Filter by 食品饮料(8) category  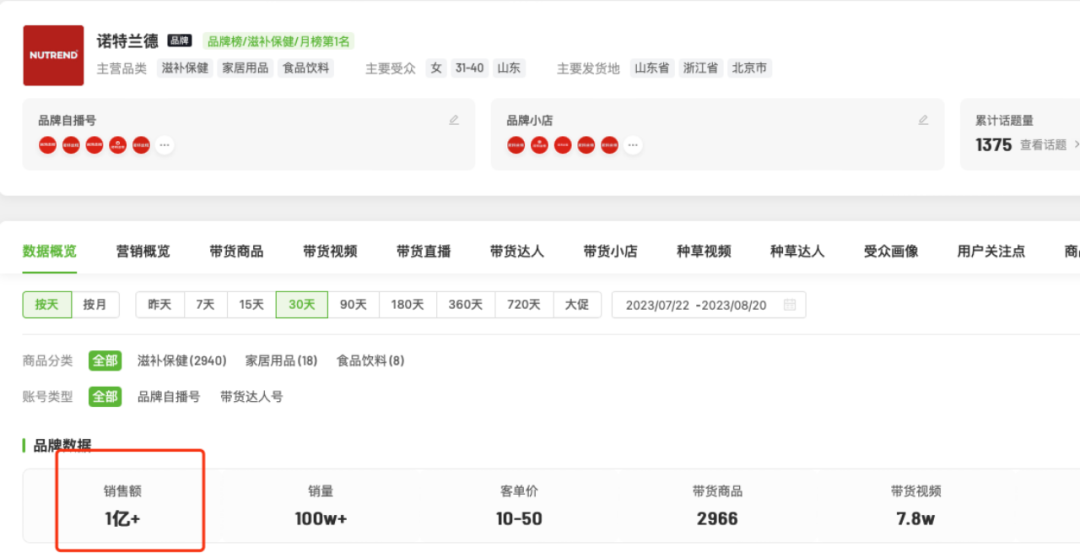371,361
